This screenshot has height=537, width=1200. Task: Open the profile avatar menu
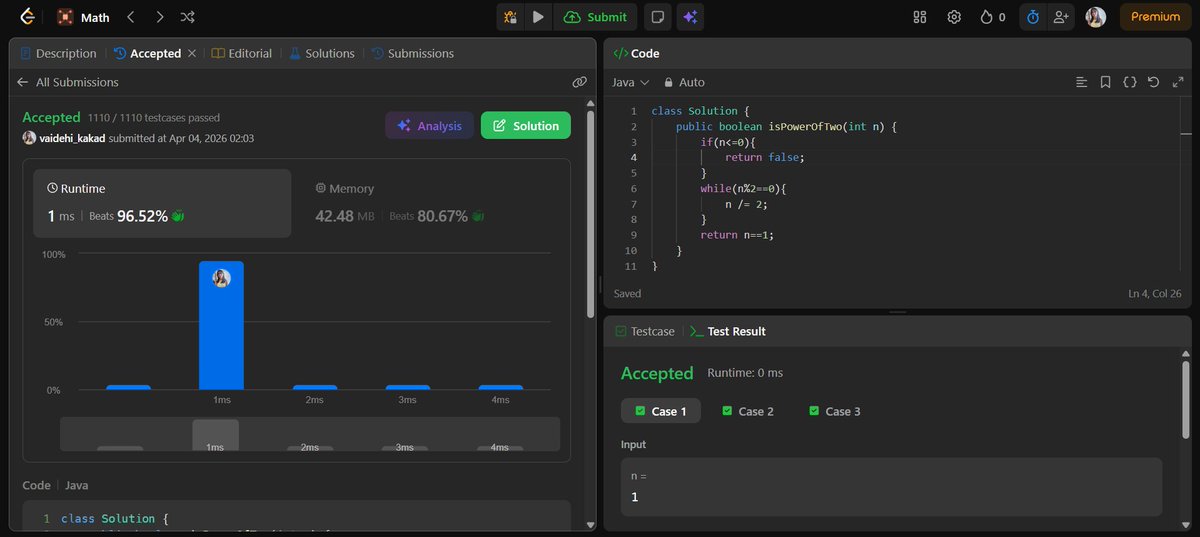(x=1096, y=17)
